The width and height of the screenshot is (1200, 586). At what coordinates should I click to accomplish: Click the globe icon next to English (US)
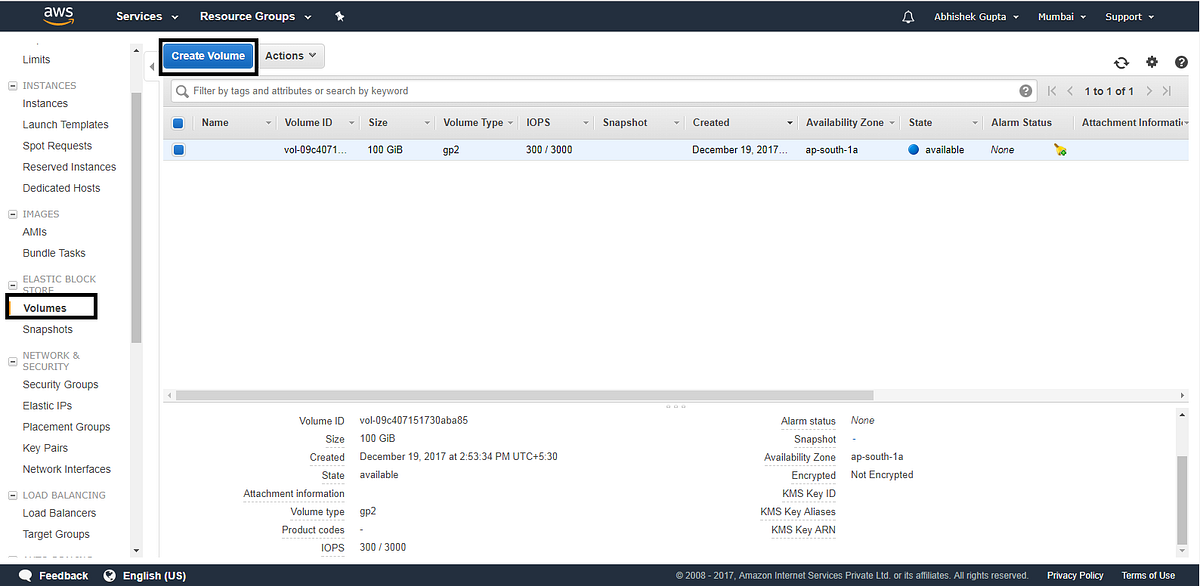point(108,575)
